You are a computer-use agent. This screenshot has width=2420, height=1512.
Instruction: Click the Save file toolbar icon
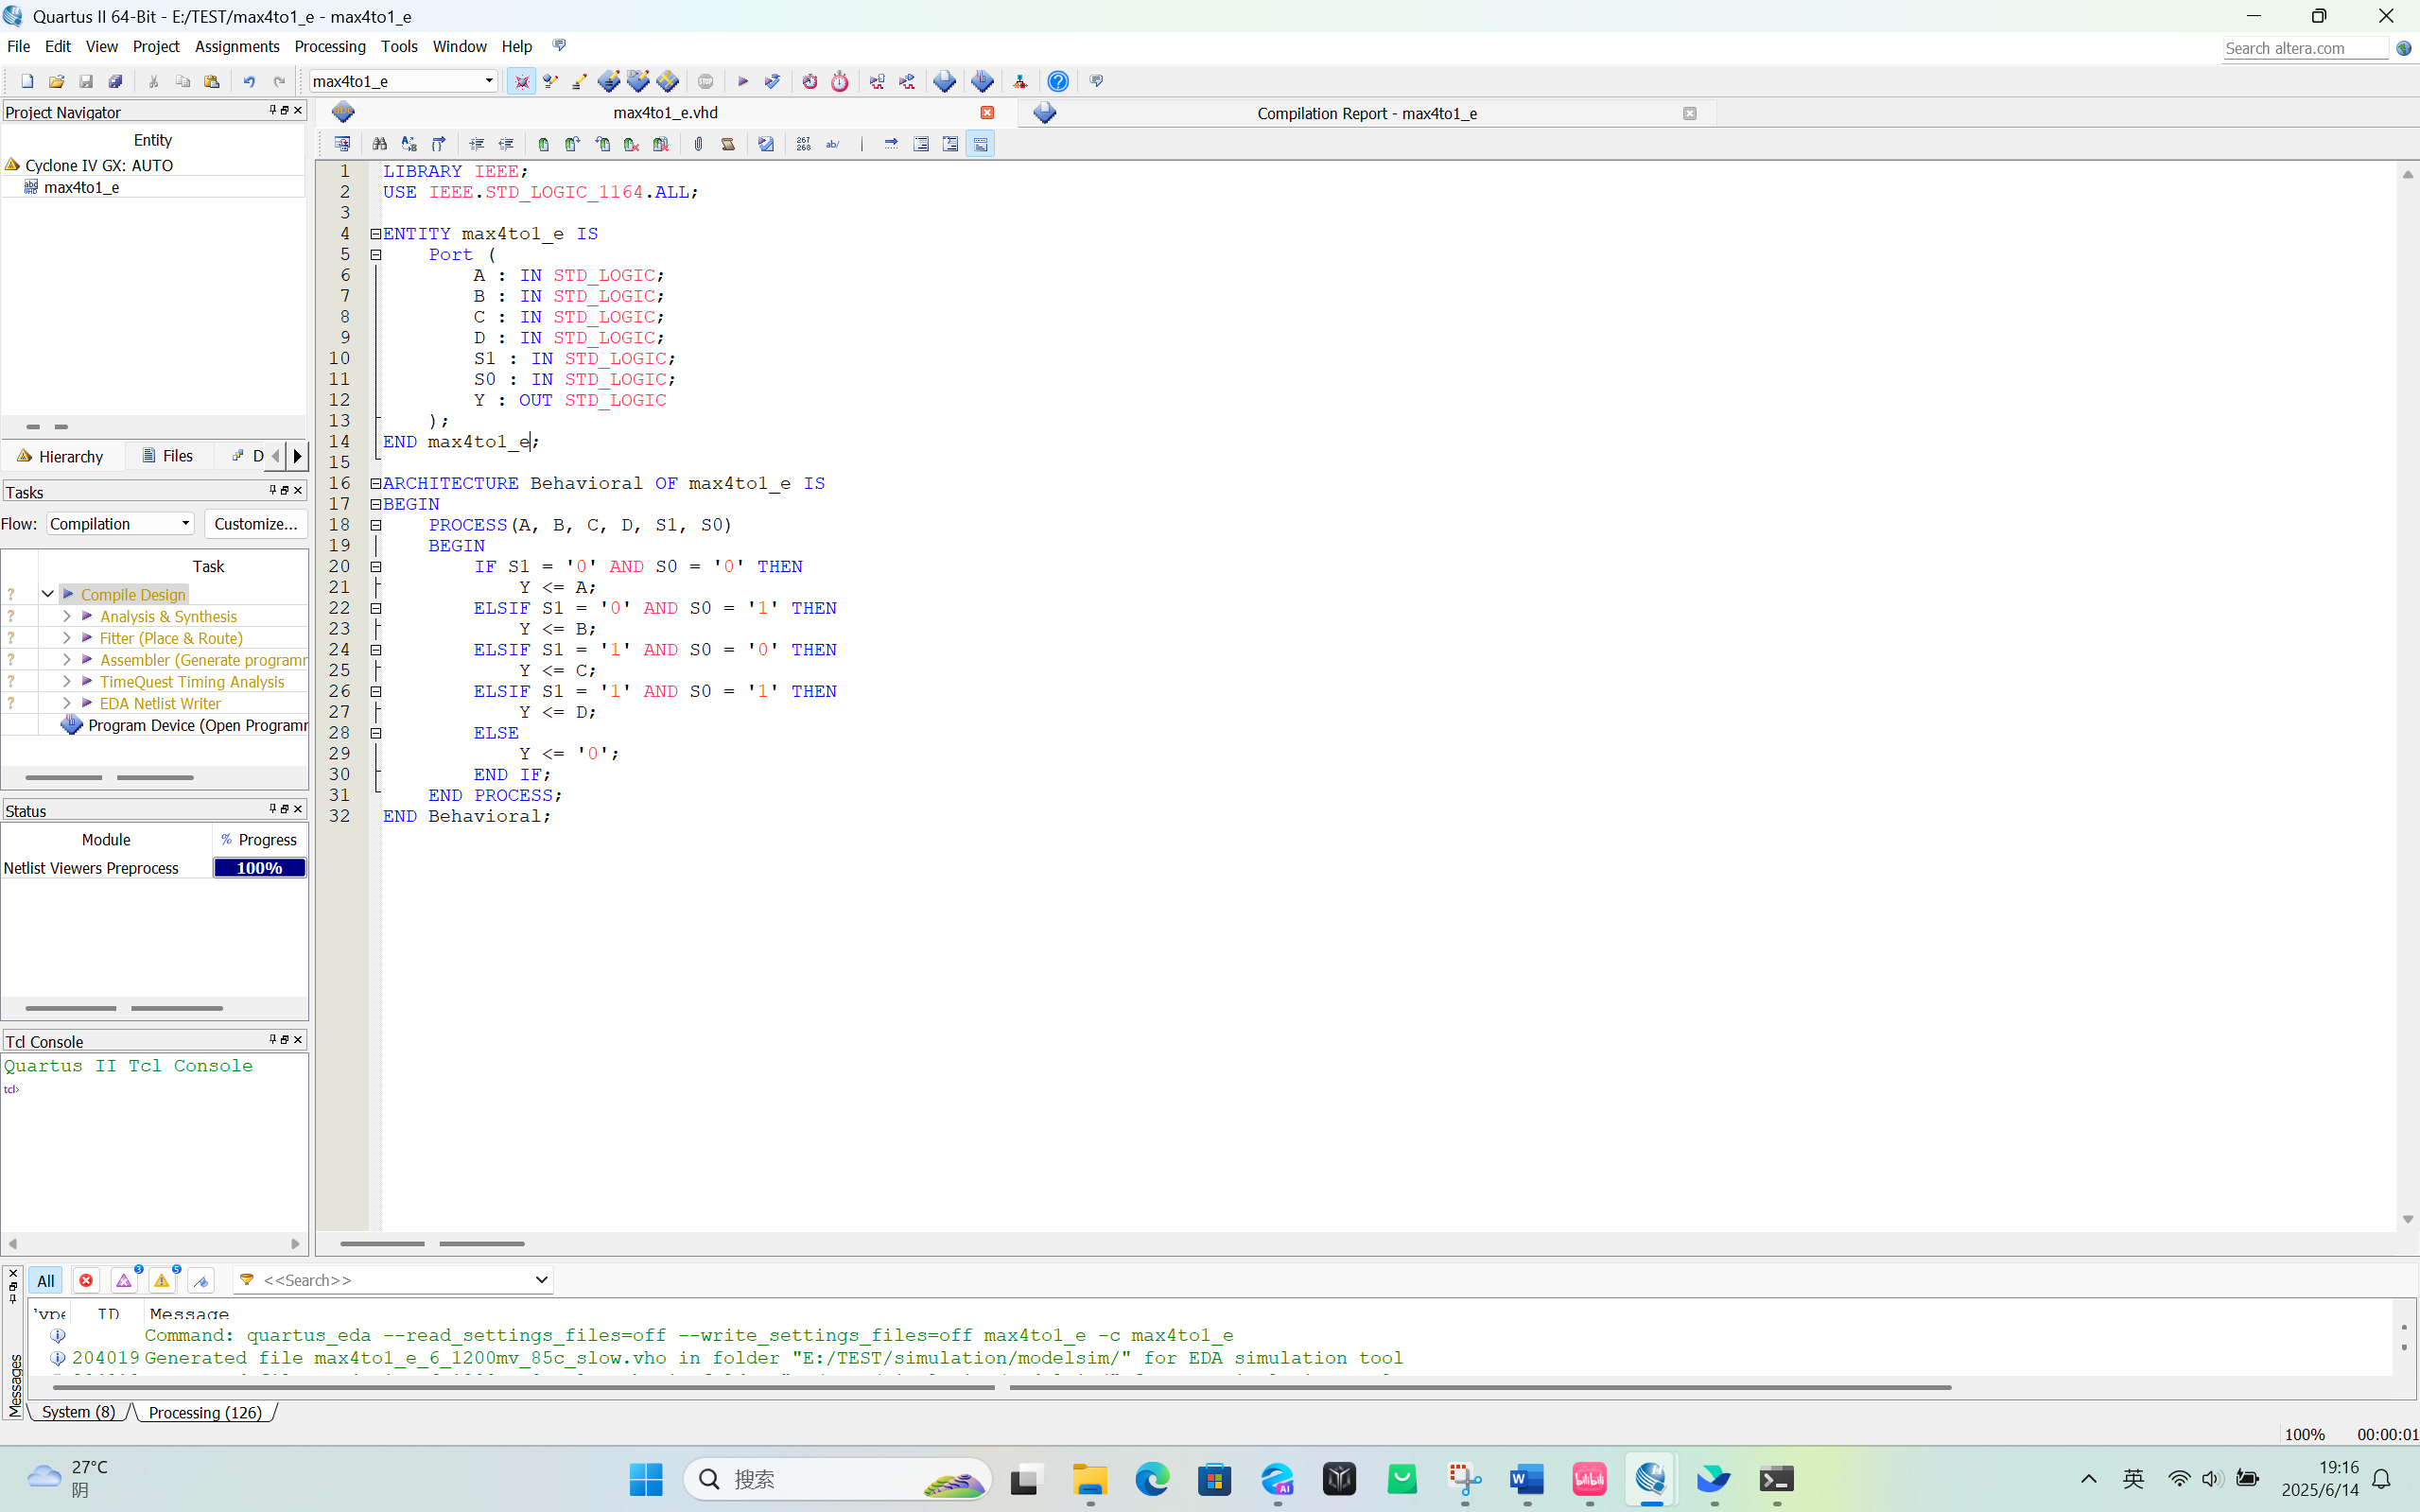point(86,81)
